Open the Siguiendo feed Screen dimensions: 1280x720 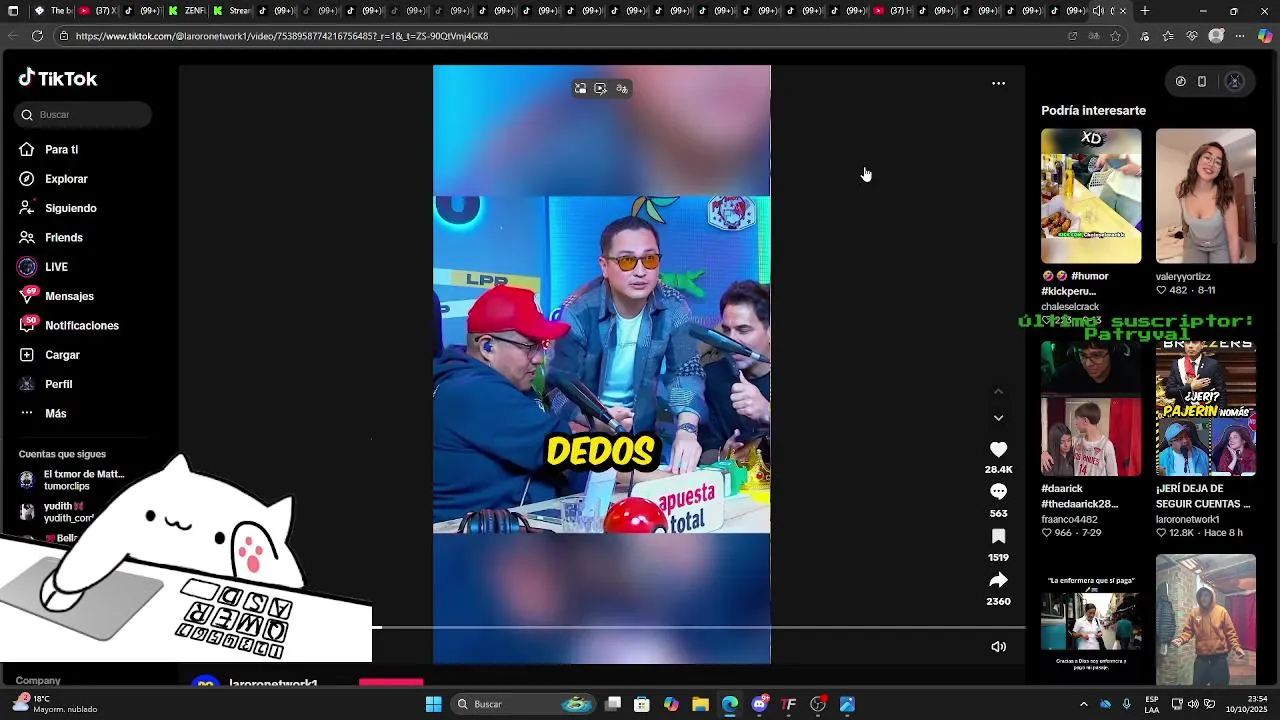70,208
